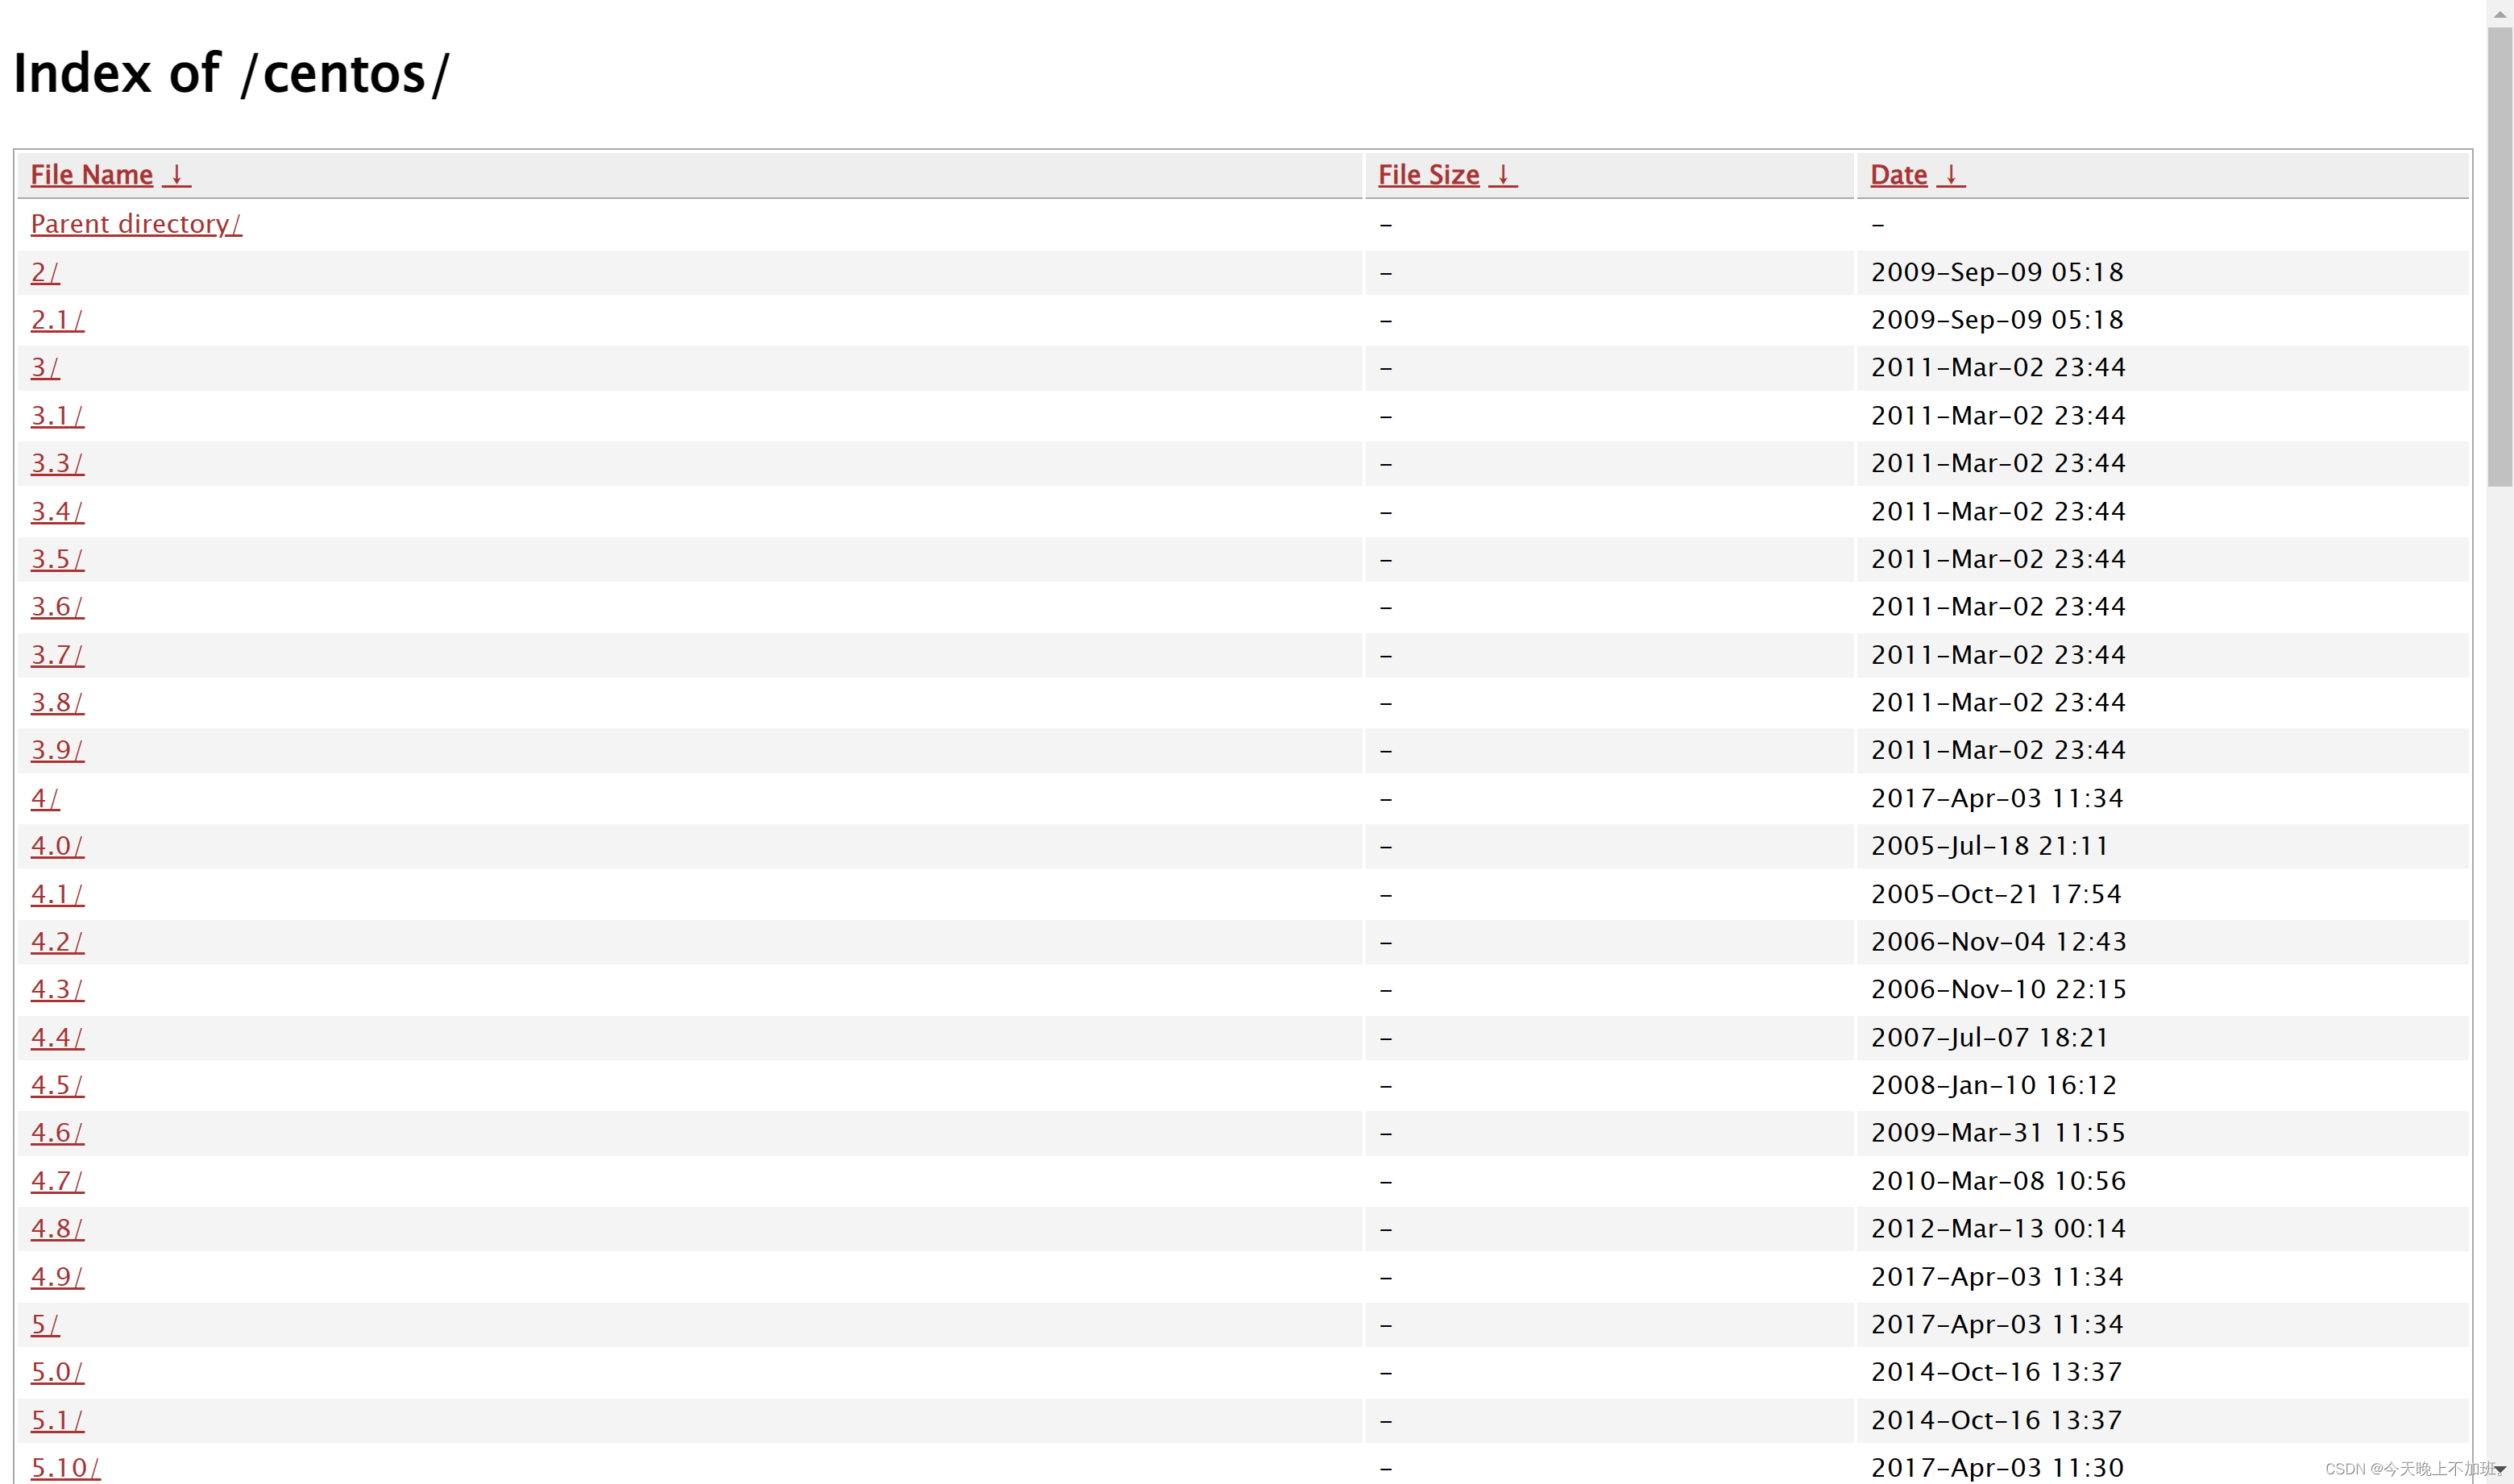Viewport: 2514px width, 1484px height.
Task: Open the 5/ directory
Action: click(45, 1324)
